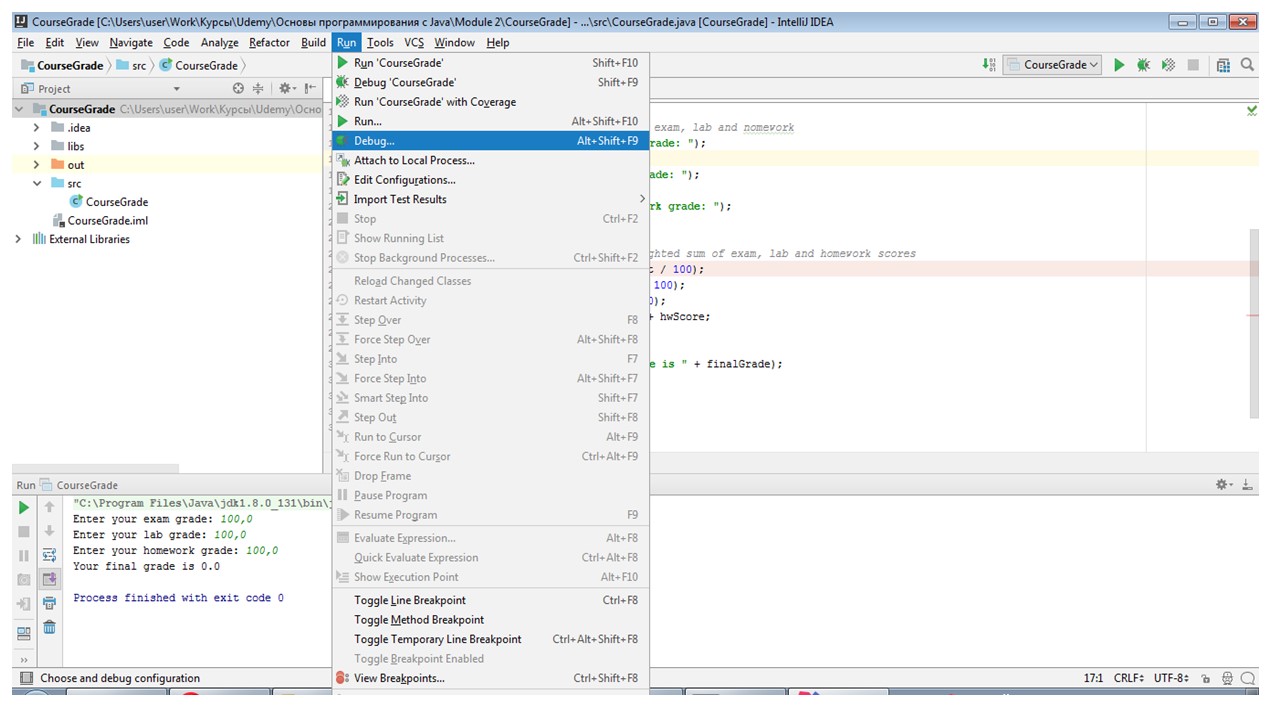Select Toggle Line Breakpoint from the Run menu

click(410, 600)
